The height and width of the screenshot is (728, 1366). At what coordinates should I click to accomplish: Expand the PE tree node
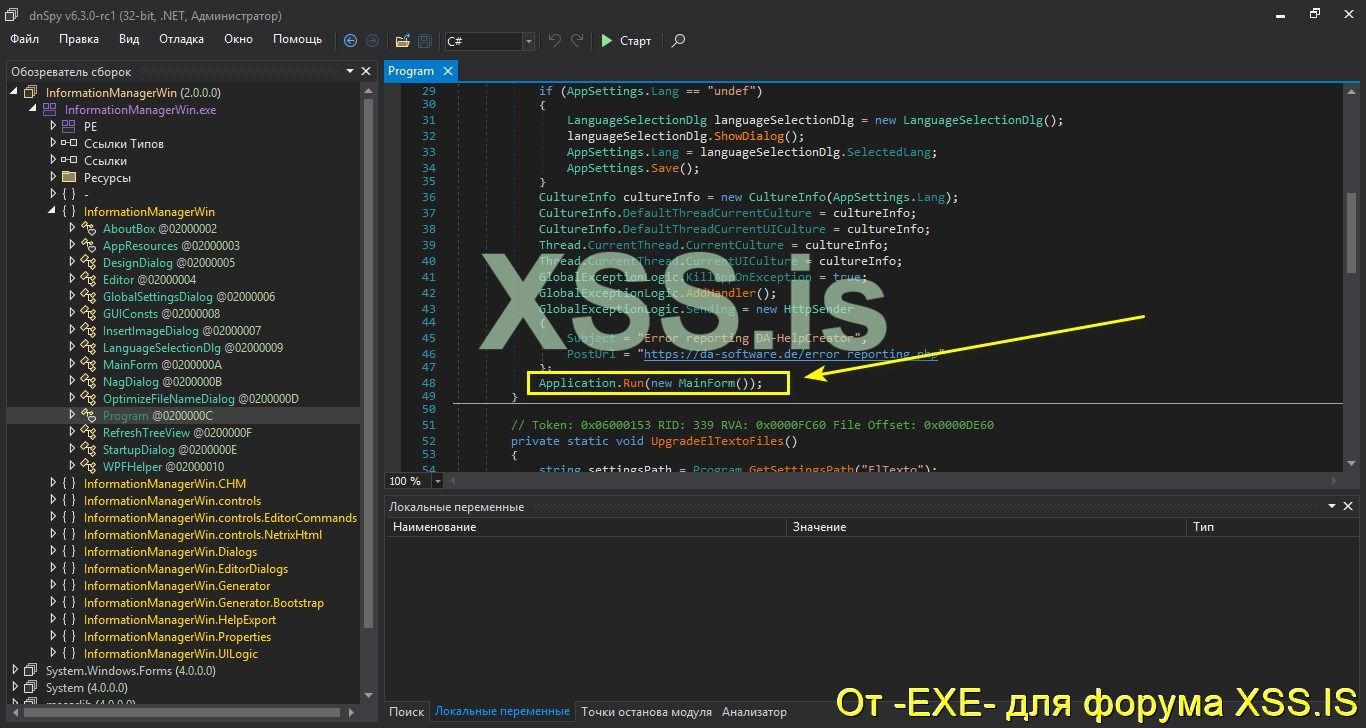52,126
